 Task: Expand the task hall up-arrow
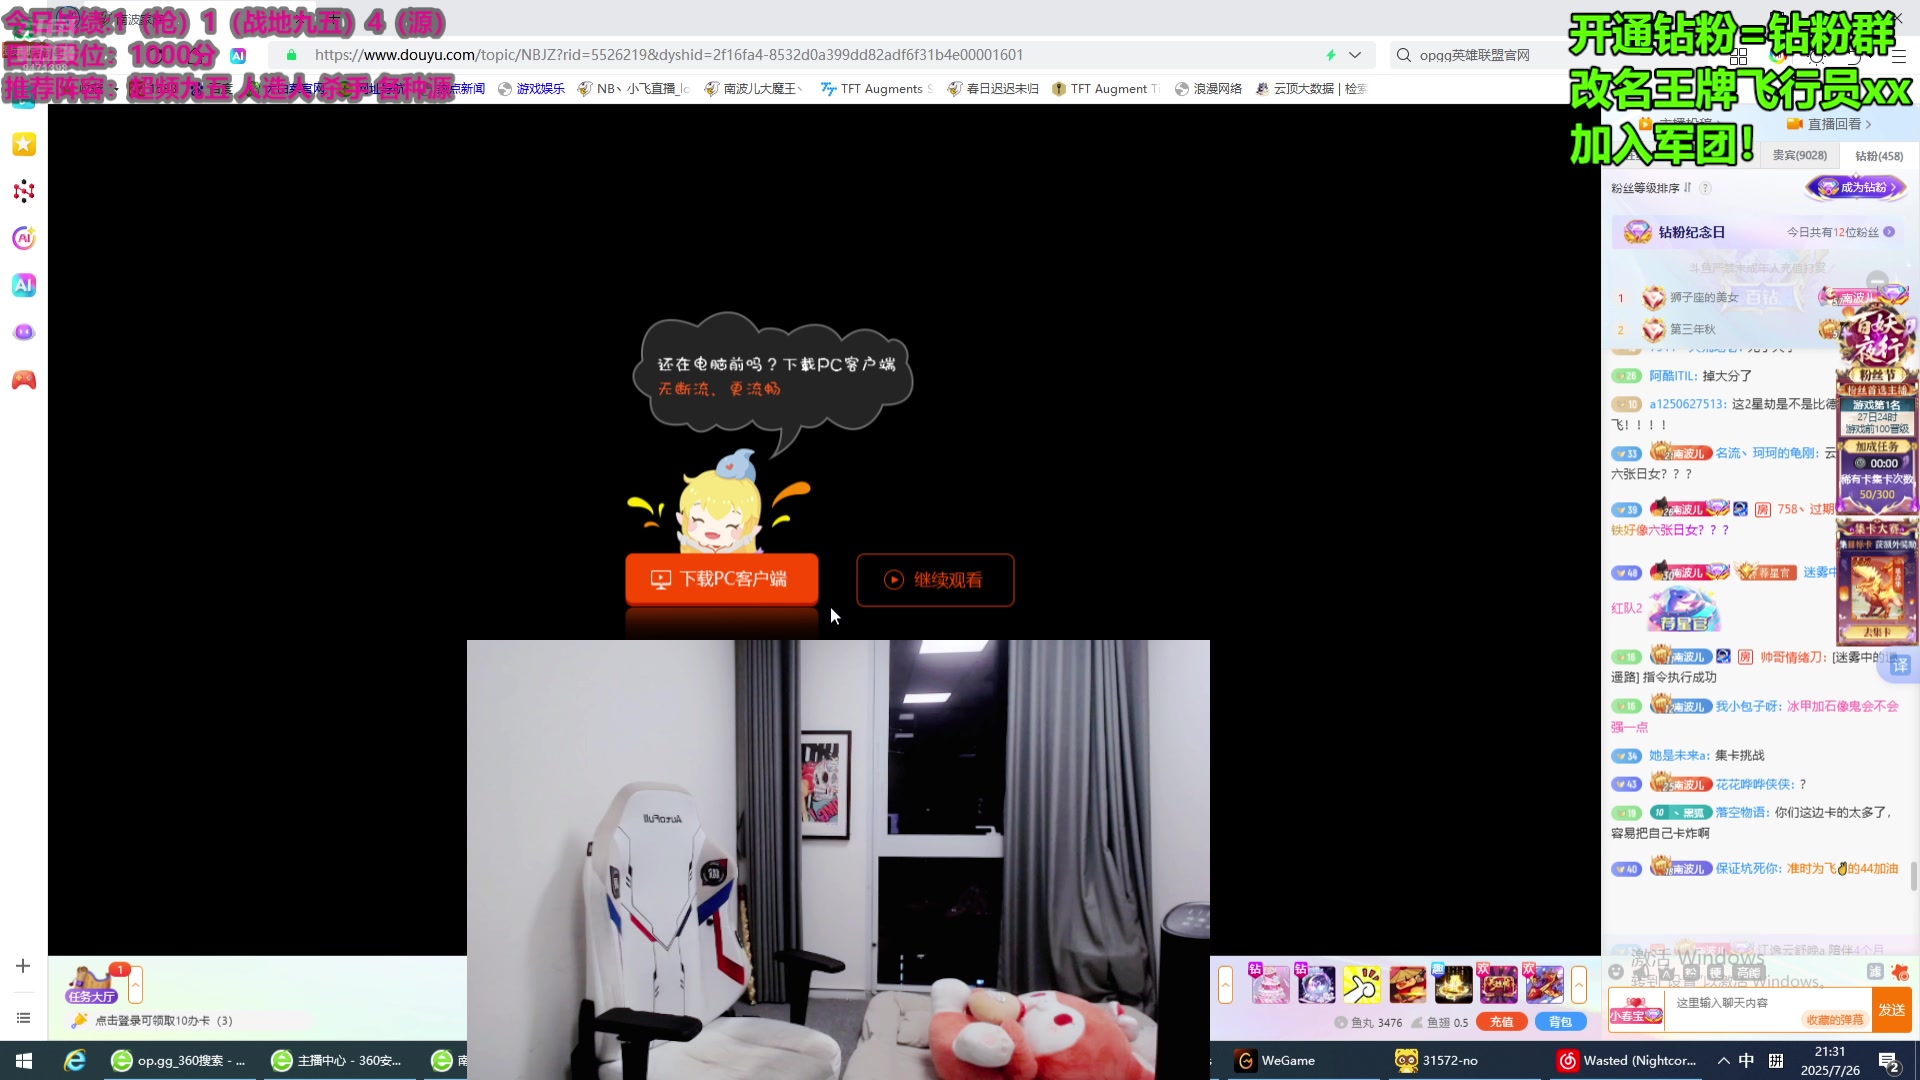[x=135, y=985]
